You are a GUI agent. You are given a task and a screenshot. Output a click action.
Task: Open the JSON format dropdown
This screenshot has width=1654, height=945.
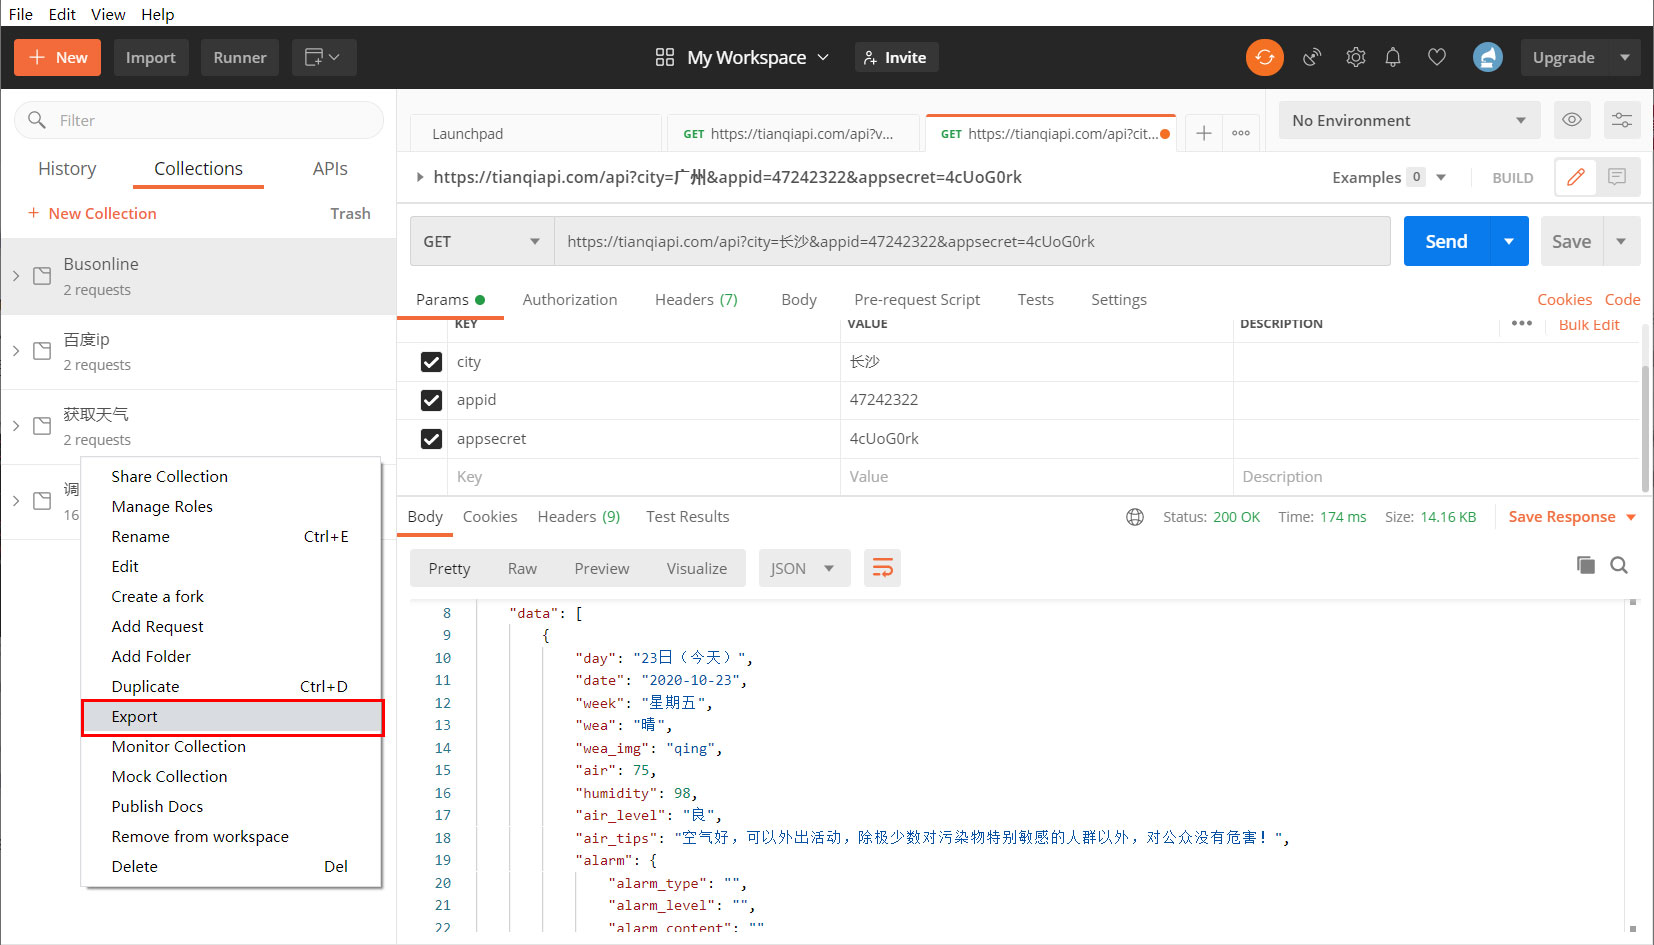point(804,568)
